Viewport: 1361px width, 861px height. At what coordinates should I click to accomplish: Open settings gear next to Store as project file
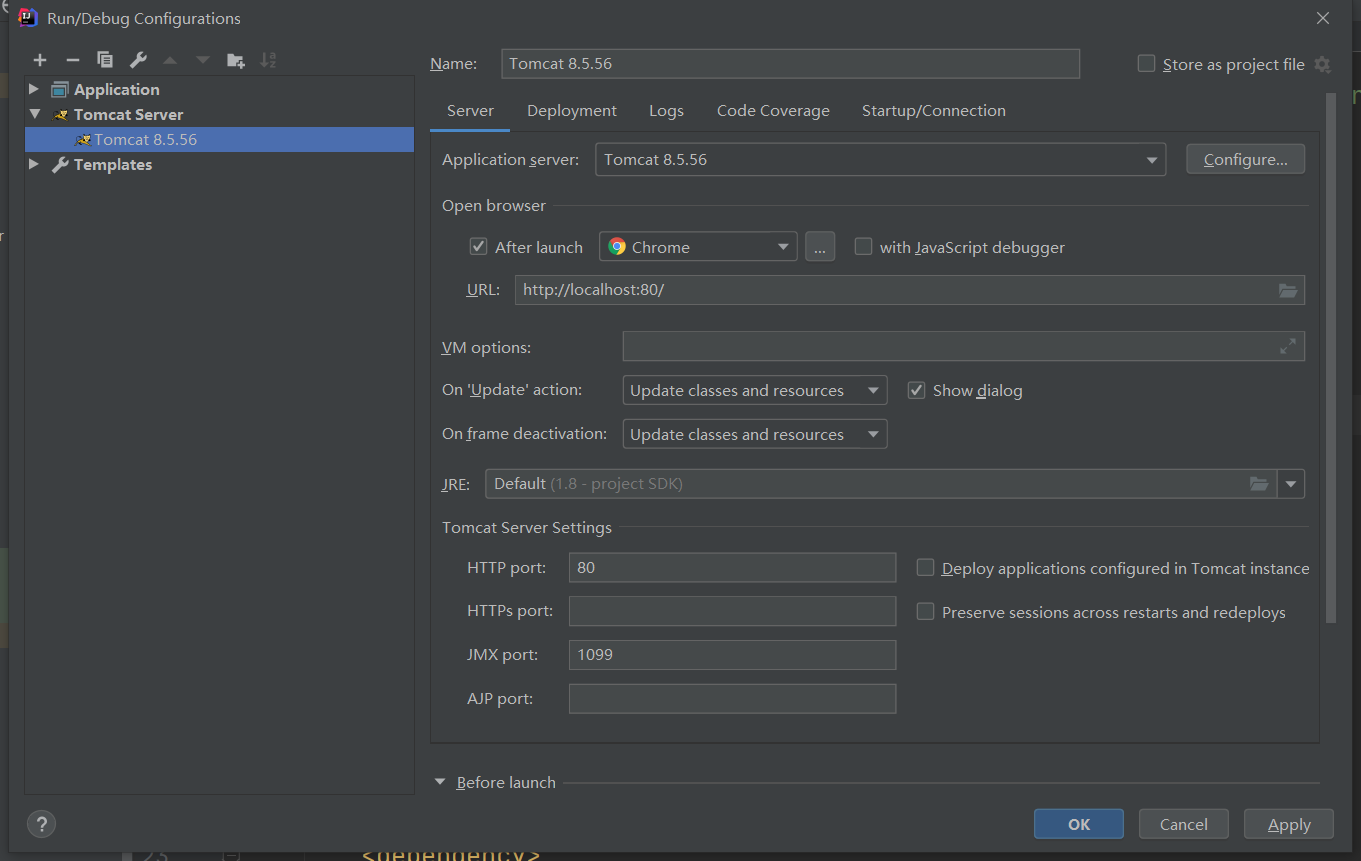1322,64
